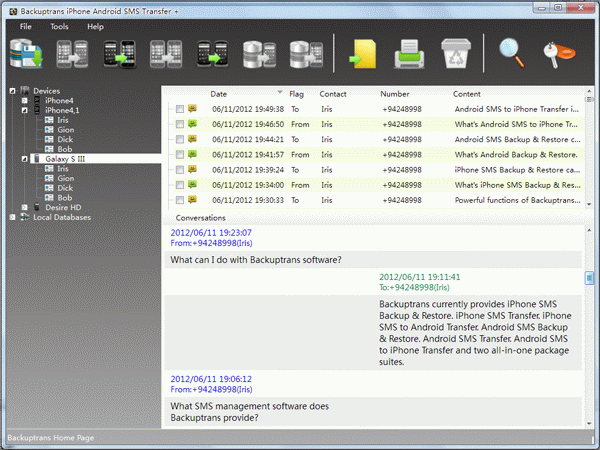Screen dimensions: 600x450
Task: Click the grayed phone pair icon before Android transfer
Action: point(166,54)
